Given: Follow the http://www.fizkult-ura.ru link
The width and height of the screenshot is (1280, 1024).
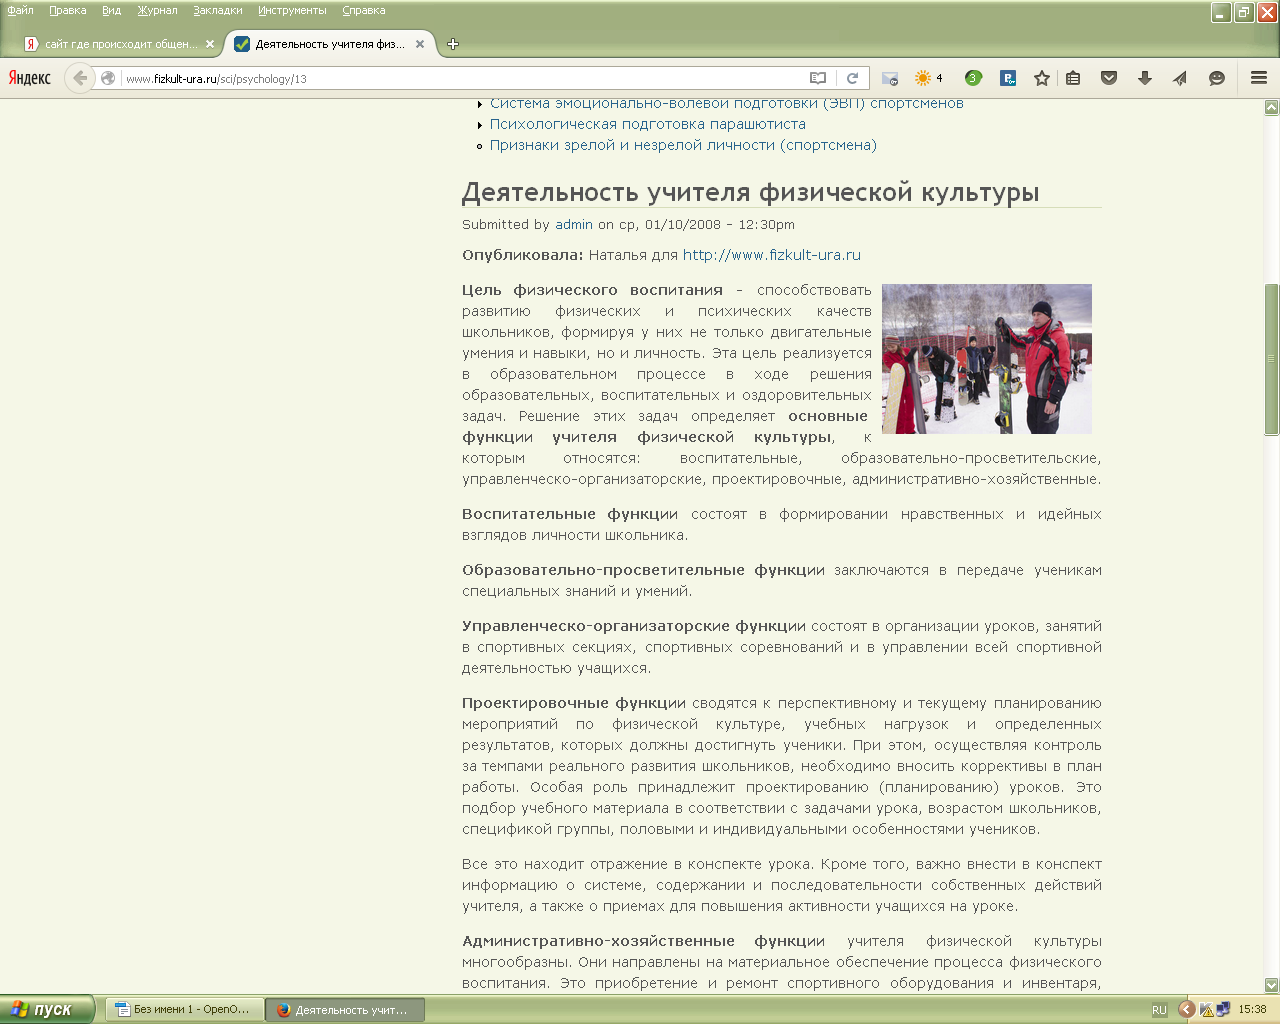Looking at the screenshot, I should (x=772, y=255).
